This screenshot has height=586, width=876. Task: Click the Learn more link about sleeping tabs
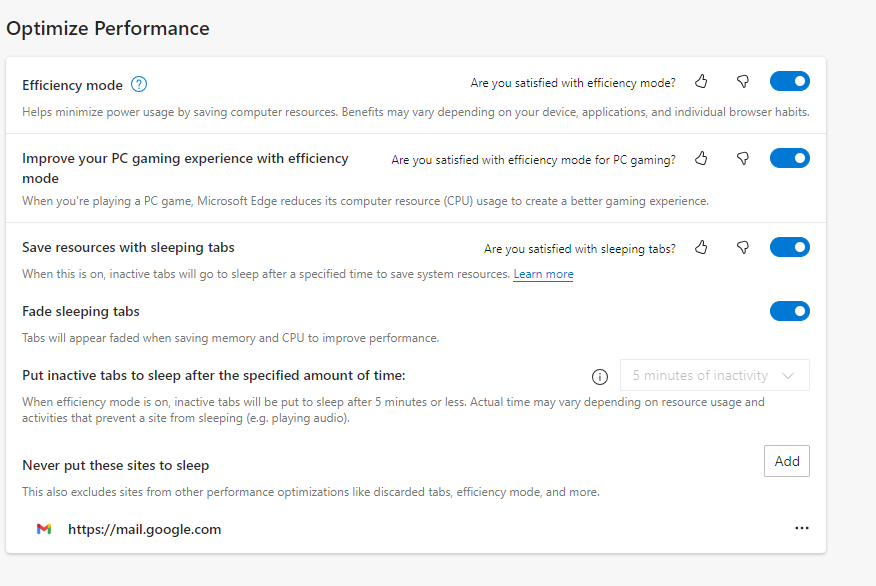pos(543,273)
